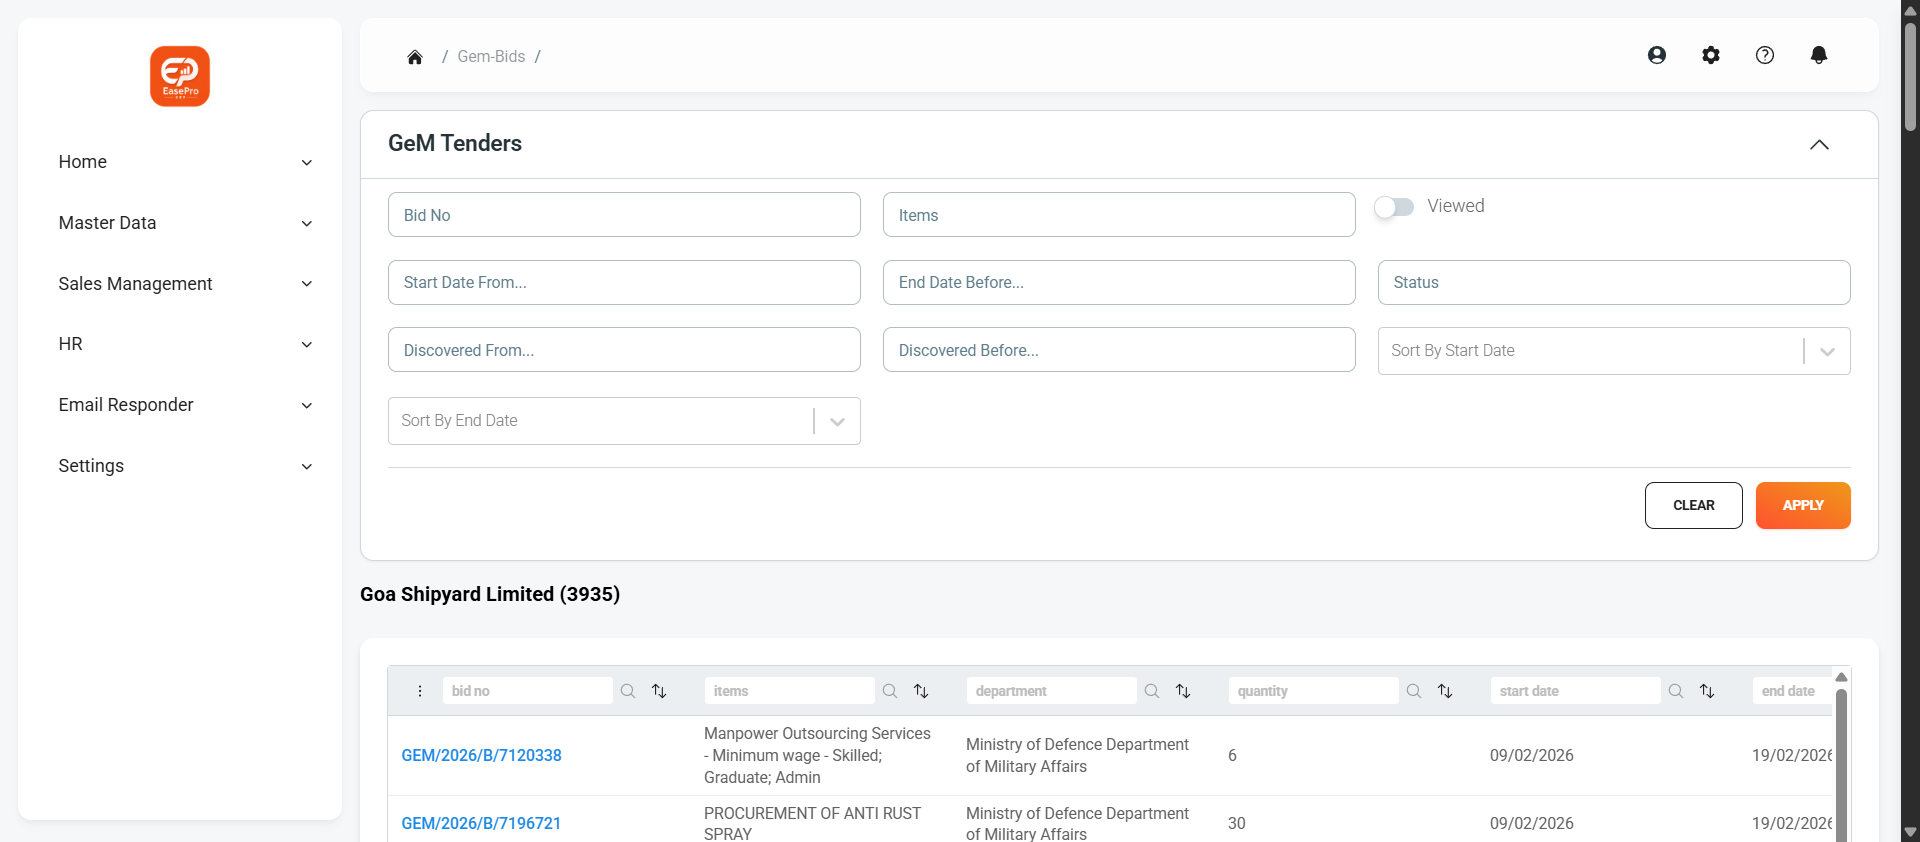The image size is (1920, 842).
Task: Click the bid no column search box
Action: pos(528,691)
